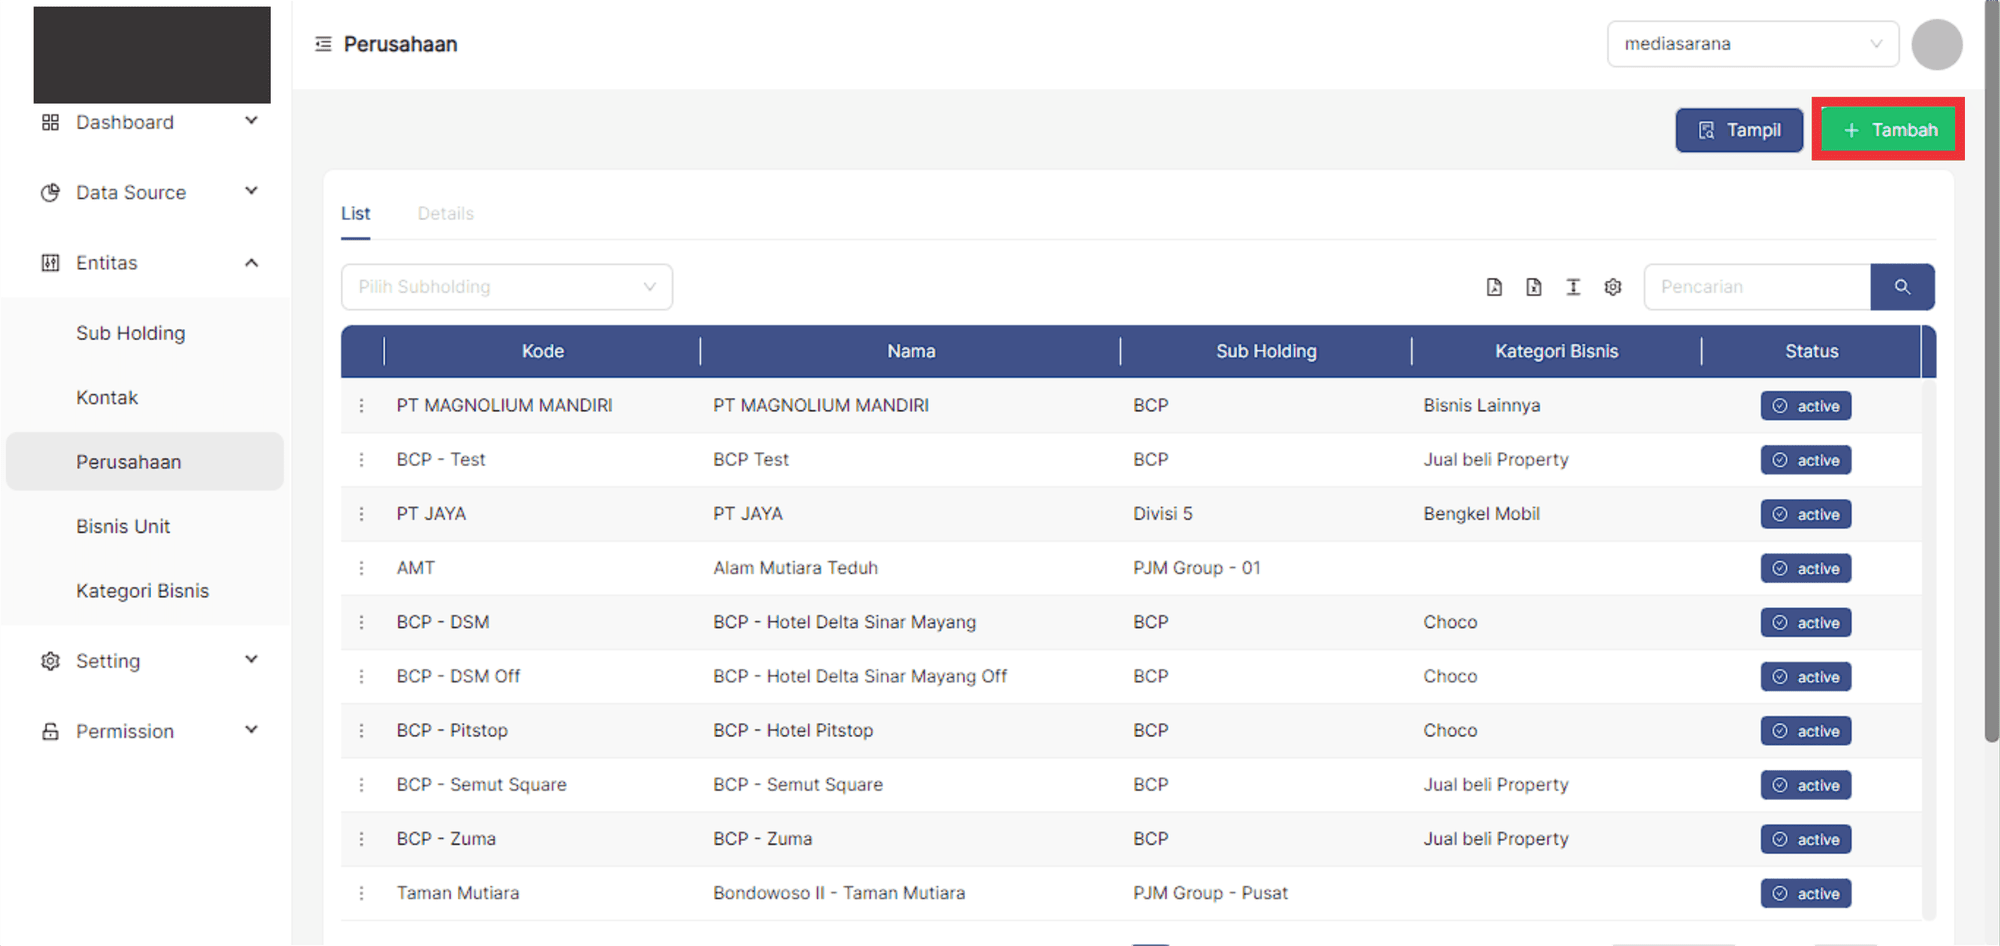This screenshot has height=946, width=2000.
Task: Open the user avatar menu
Action: pyautogui.click(x=1936, y=45)
